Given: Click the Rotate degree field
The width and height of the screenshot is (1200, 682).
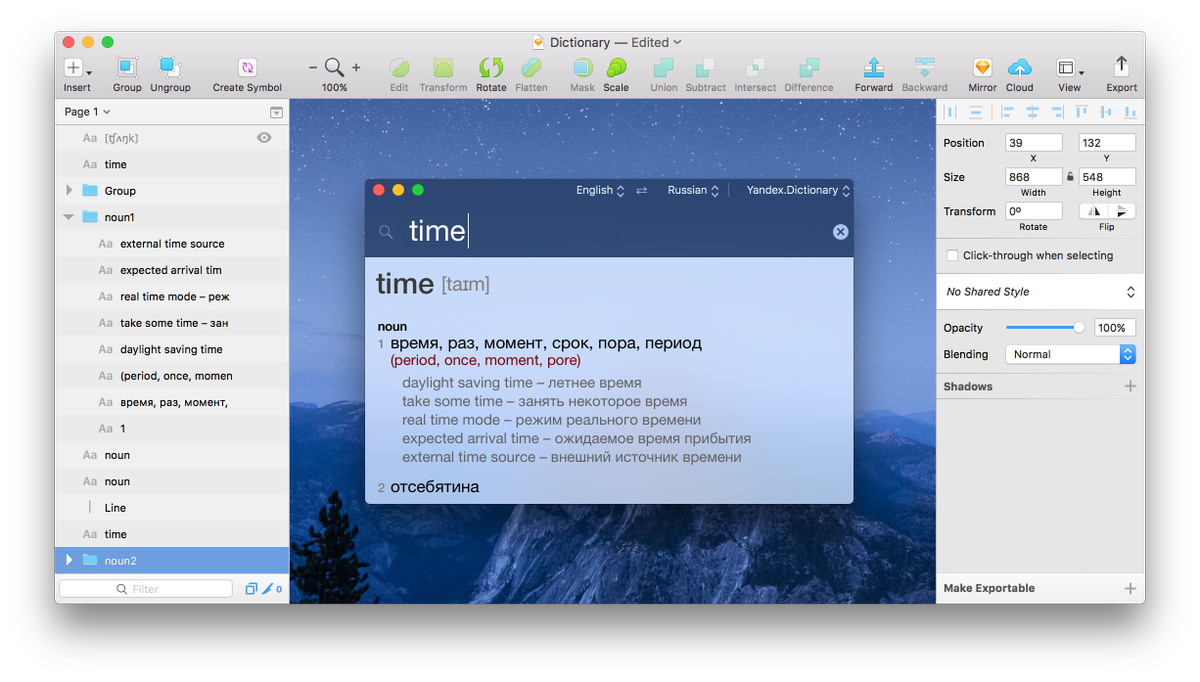Looking at the screenshot, I should pos(1034,211).
